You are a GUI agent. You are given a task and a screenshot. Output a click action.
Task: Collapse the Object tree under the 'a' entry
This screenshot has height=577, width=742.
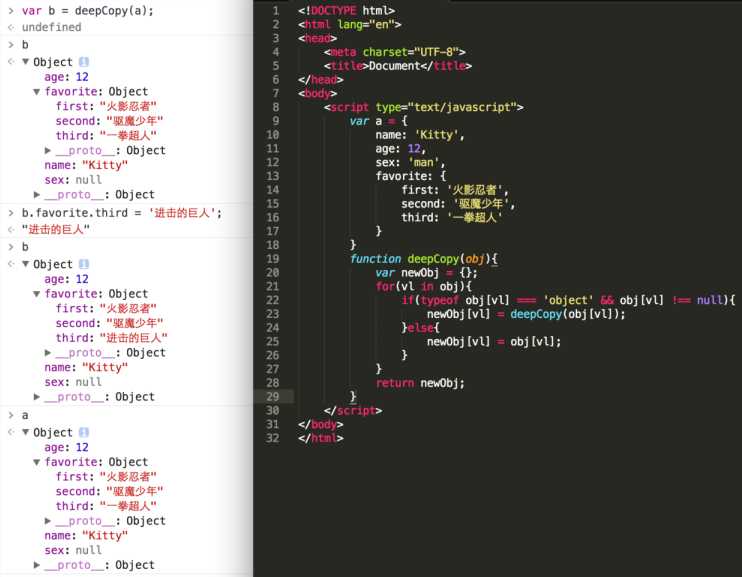point(26,432)
